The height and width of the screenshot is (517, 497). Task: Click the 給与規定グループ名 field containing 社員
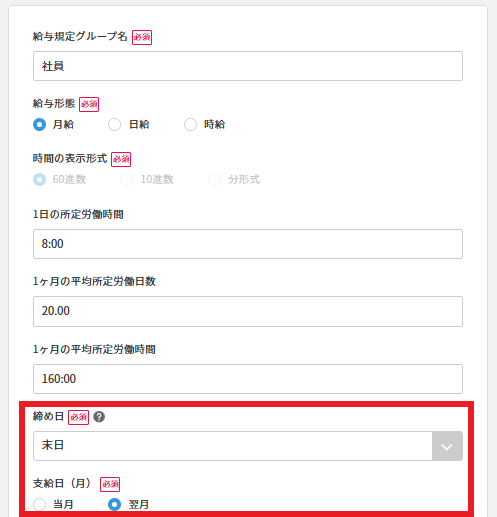click(248, 66)
